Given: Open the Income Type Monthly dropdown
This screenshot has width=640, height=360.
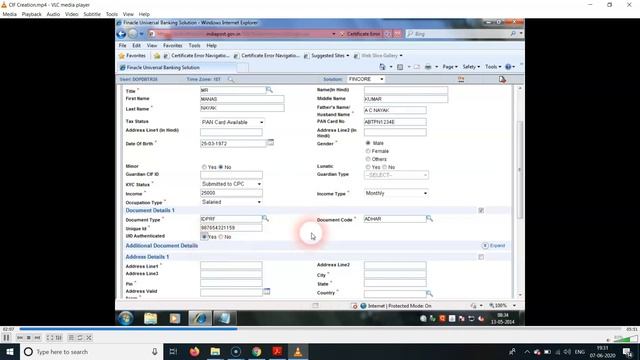Looking at the screenshot, I should click(x=396, y=193).
